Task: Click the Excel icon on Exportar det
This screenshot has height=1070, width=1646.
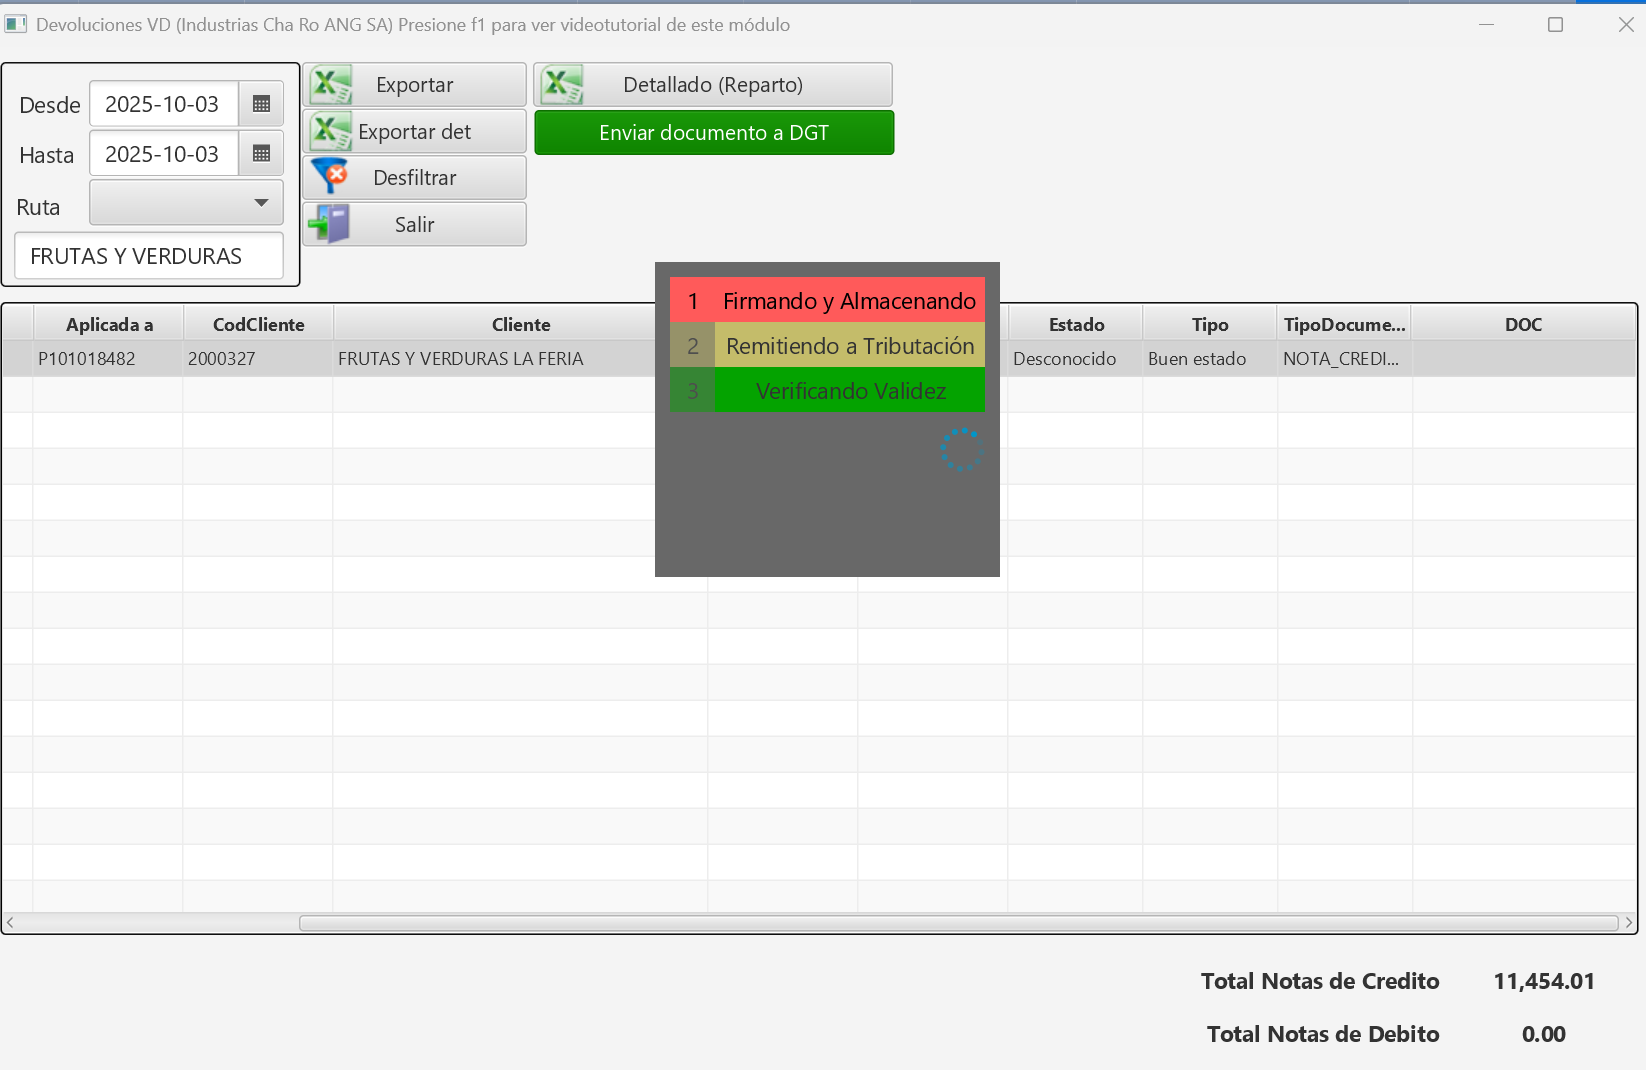Action: (330, 132)
